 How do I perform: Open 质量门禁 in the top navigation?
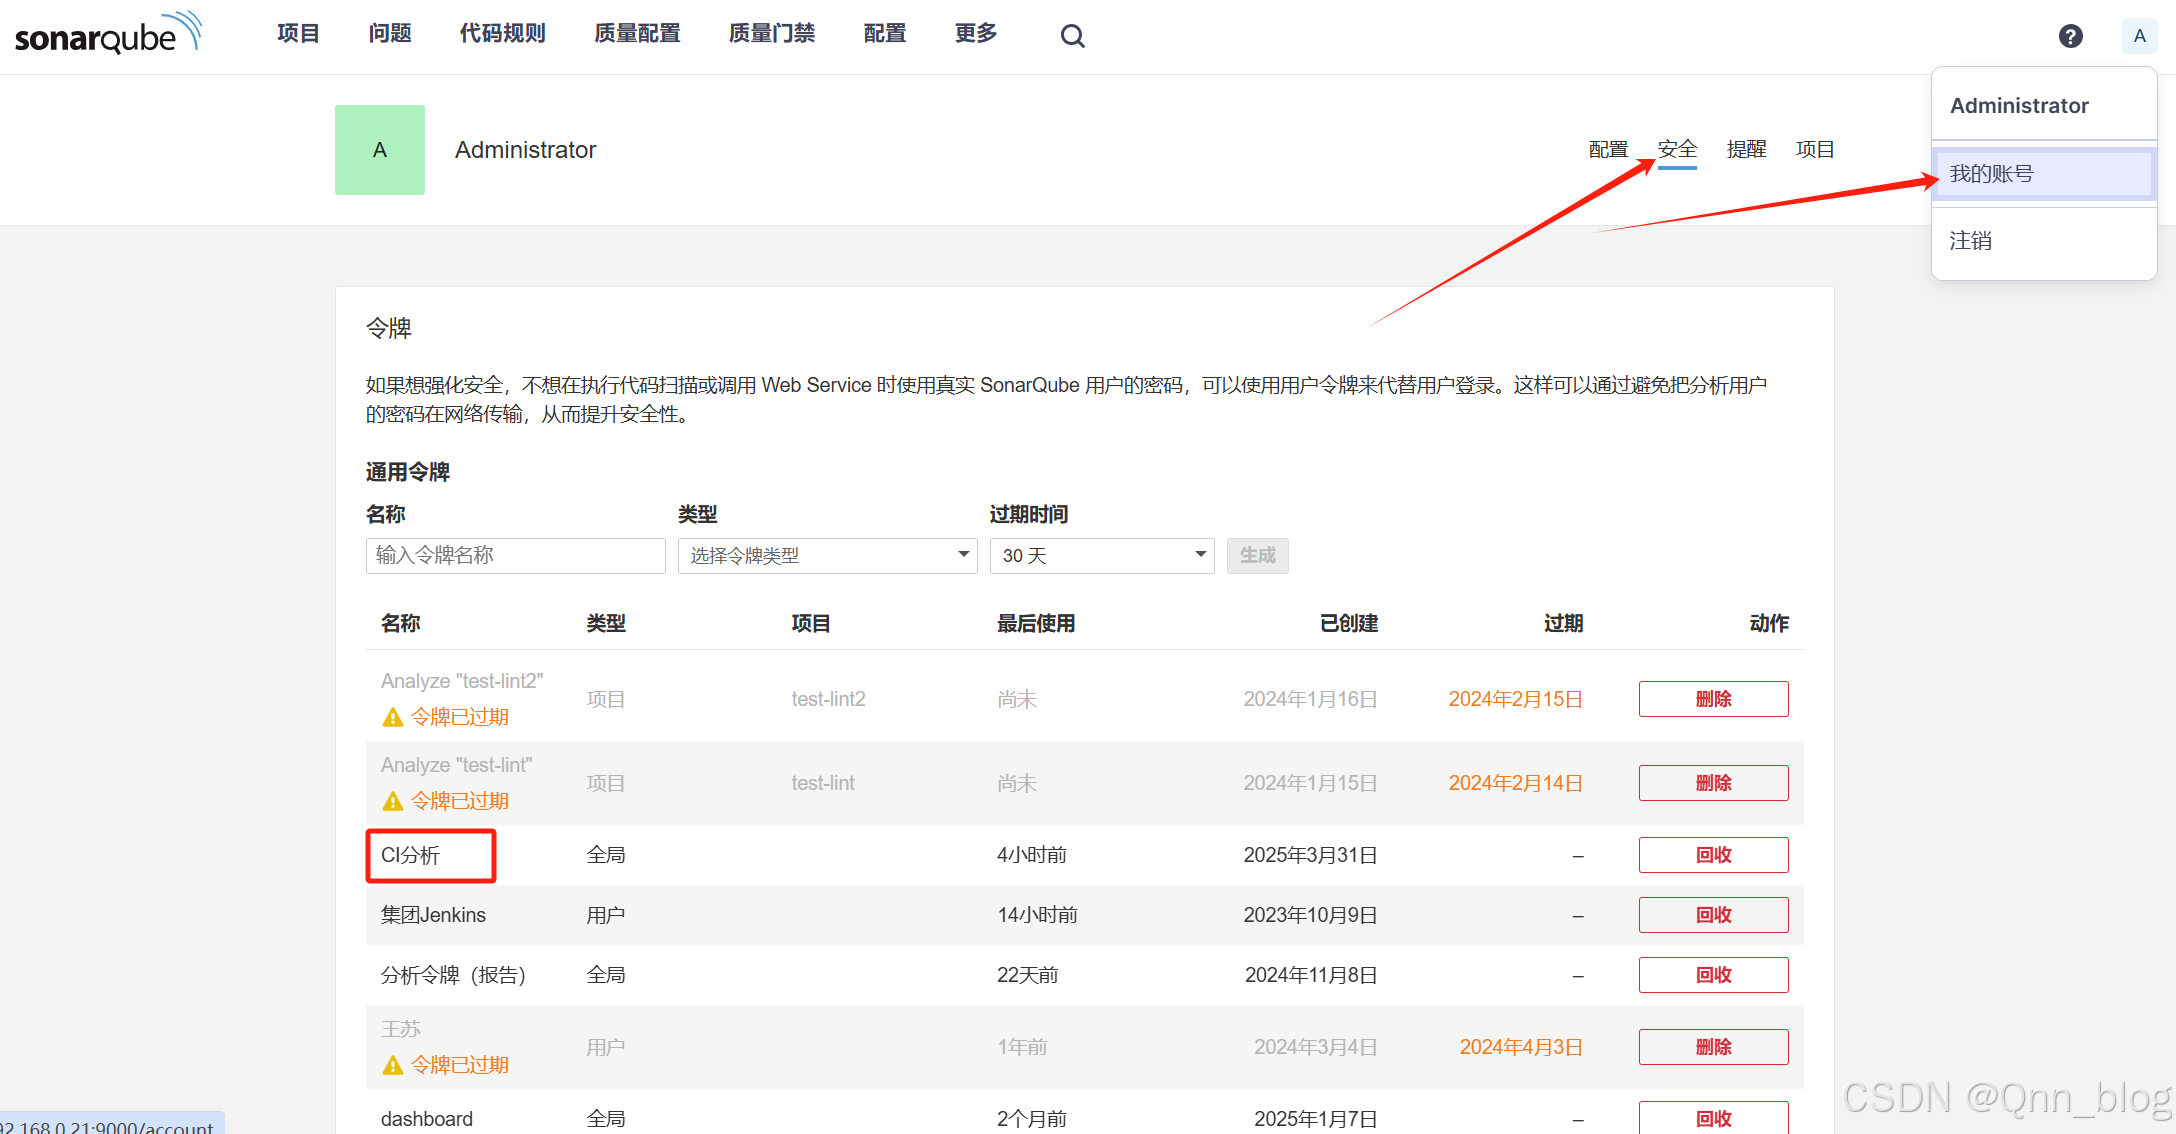point(771,34)
